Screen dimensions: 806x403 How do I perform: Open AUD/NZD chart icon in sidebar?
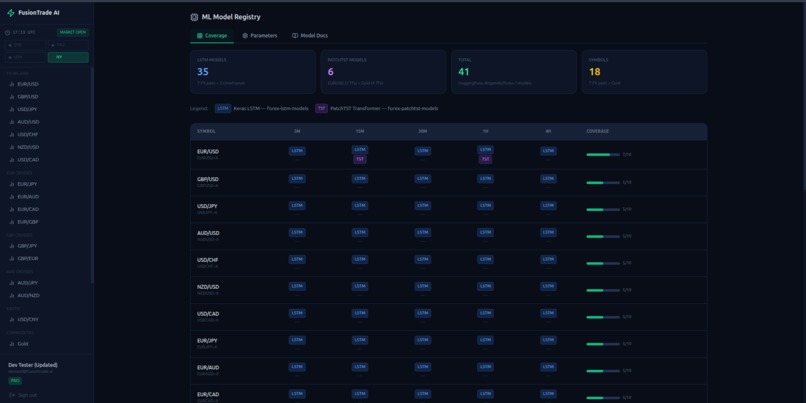pyautogui.click(x=12, y=295)
